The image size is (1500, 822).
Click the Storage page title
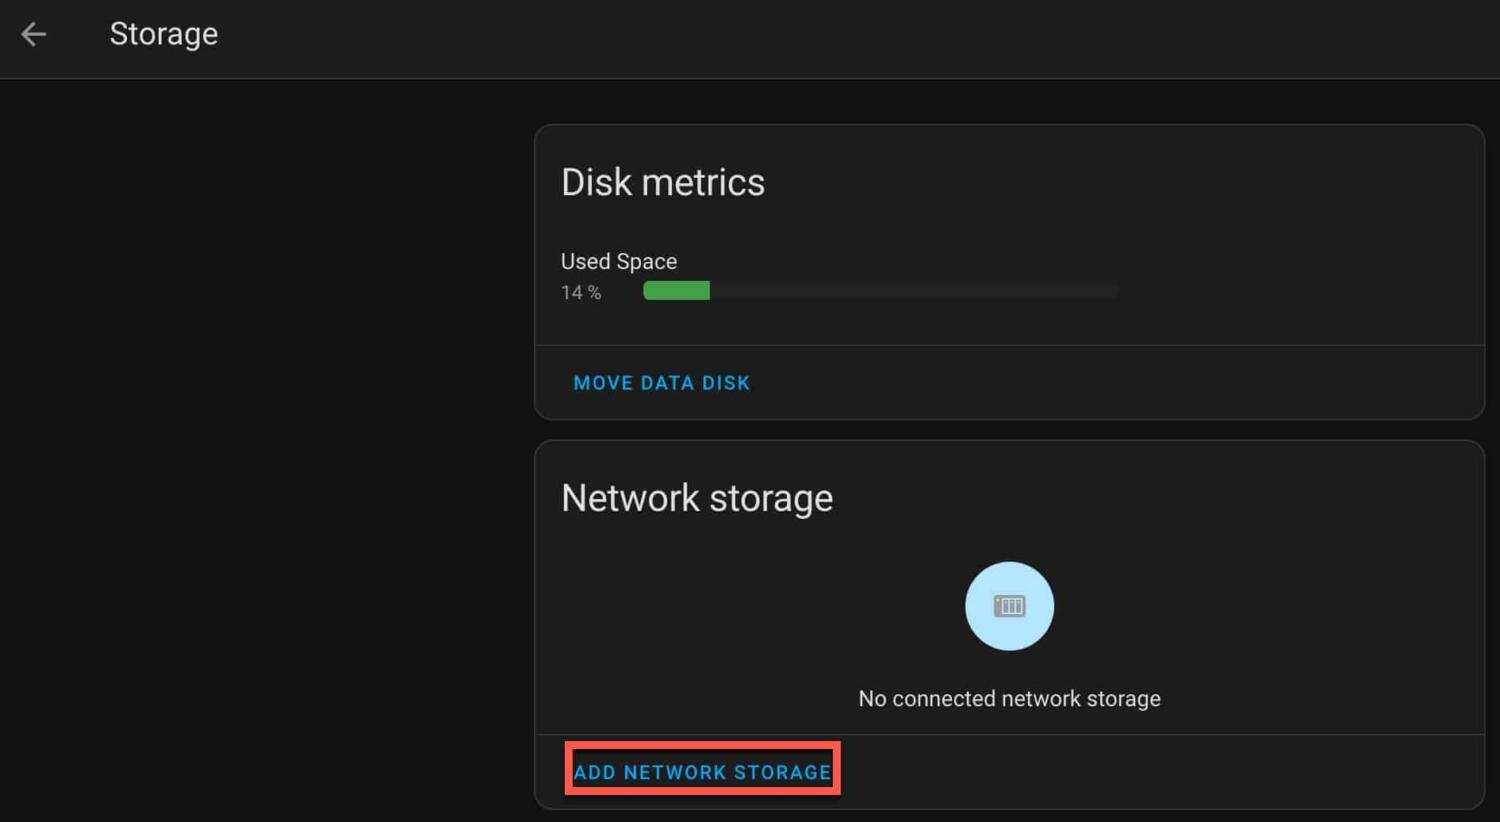(163, 33)
